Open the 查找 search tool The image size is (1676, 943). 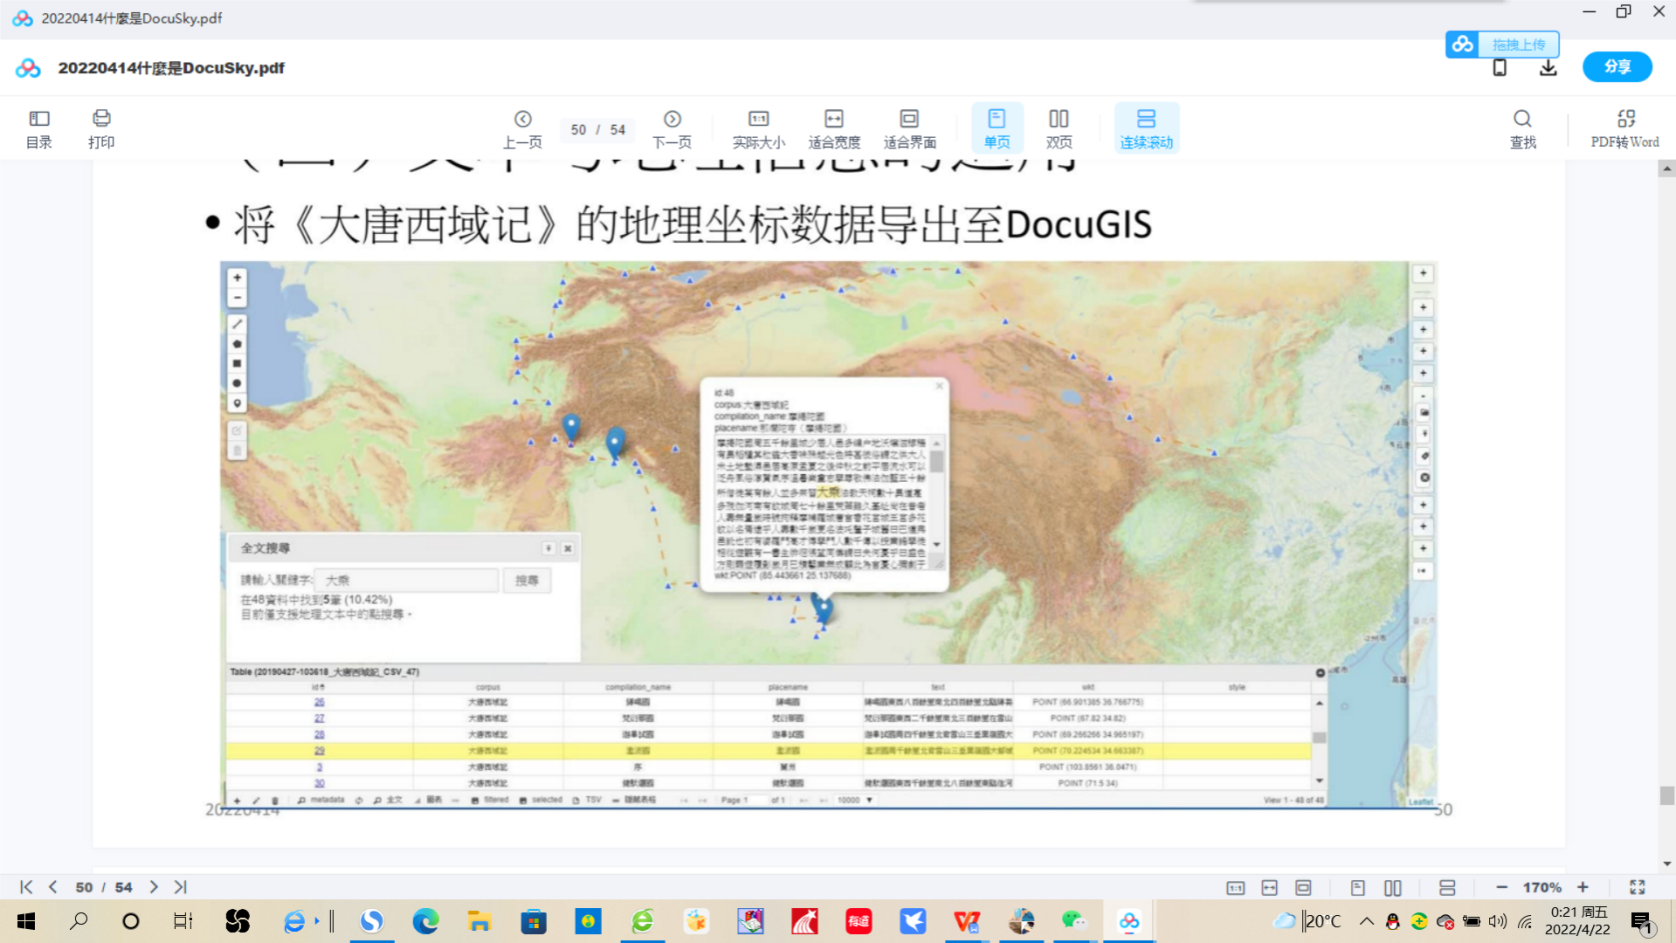(x=1522, y=129)
